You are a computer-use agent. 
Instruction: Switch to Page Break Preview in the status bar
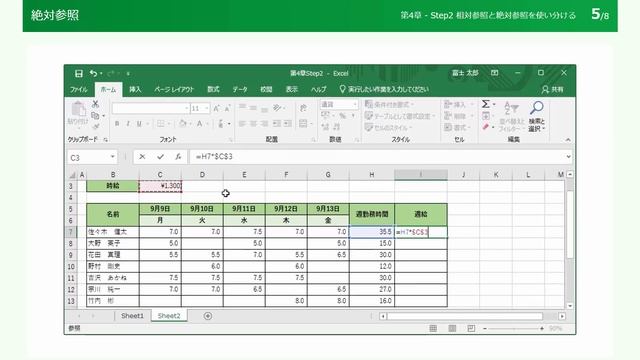click(471, 328)
